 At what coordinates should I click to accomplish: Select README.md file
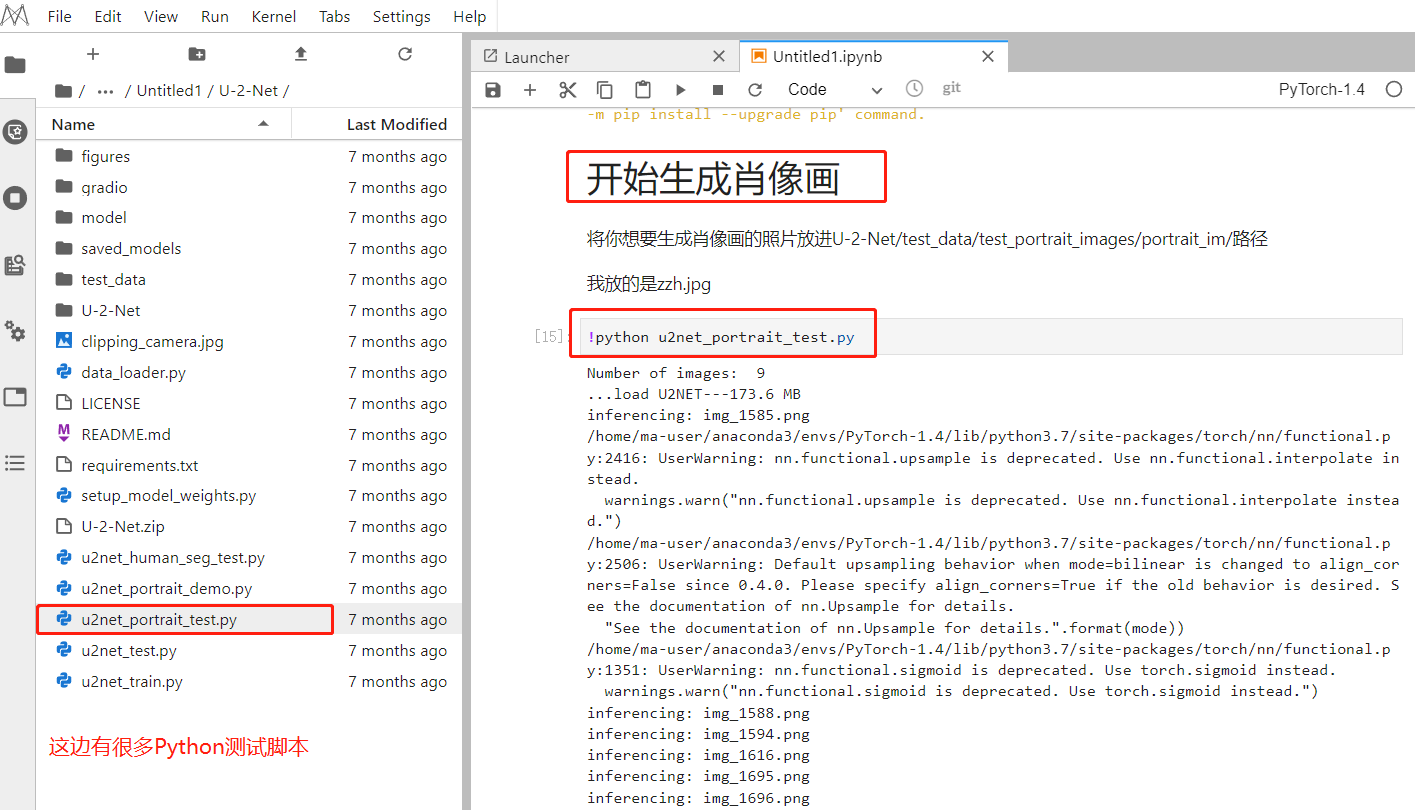[x=250, y=435]
